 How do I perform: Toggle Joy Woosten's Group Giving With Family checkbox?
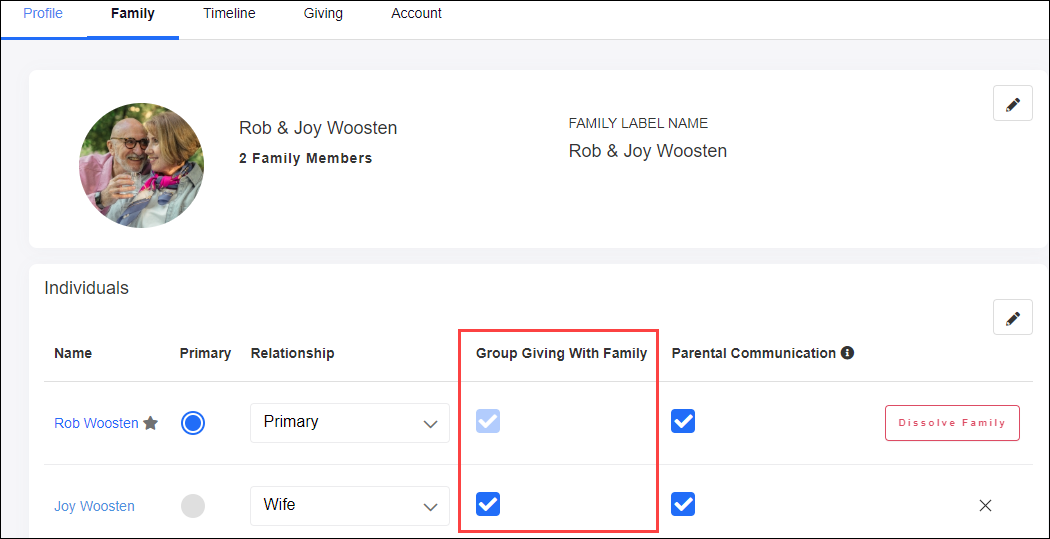[x=488, y=504]
